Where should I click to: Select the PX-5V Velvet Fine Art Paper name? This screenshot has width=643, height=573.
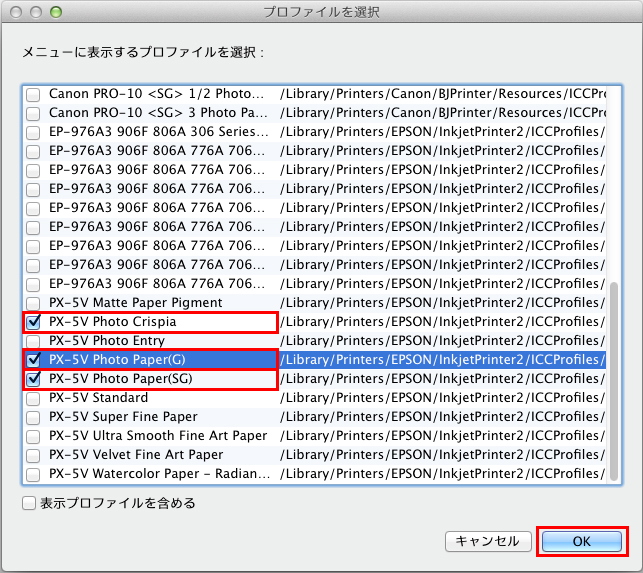[x=136, y=454]
